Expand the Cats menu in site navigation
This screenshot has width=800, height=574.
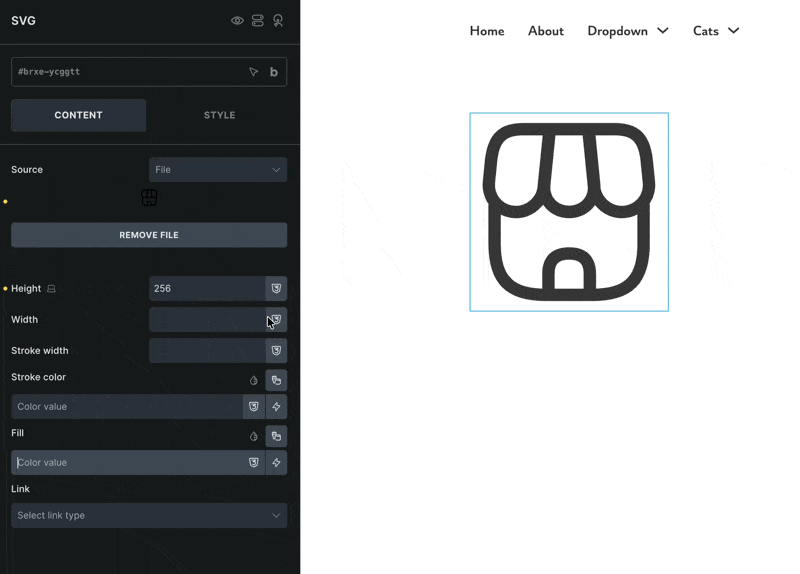tap(716, 31)
